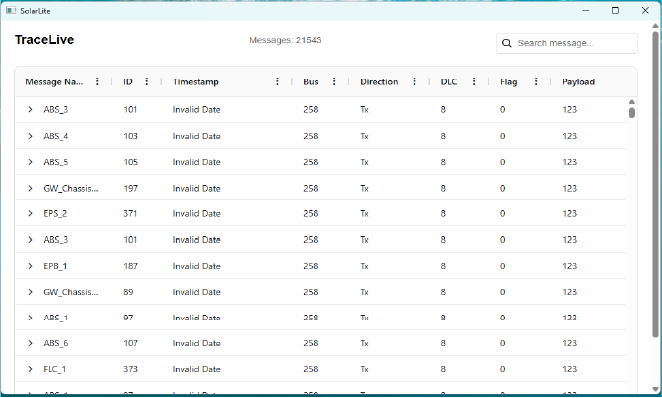Click the TraceLive heading
Screen dimensions: 662x398
[x=44, y=39]
